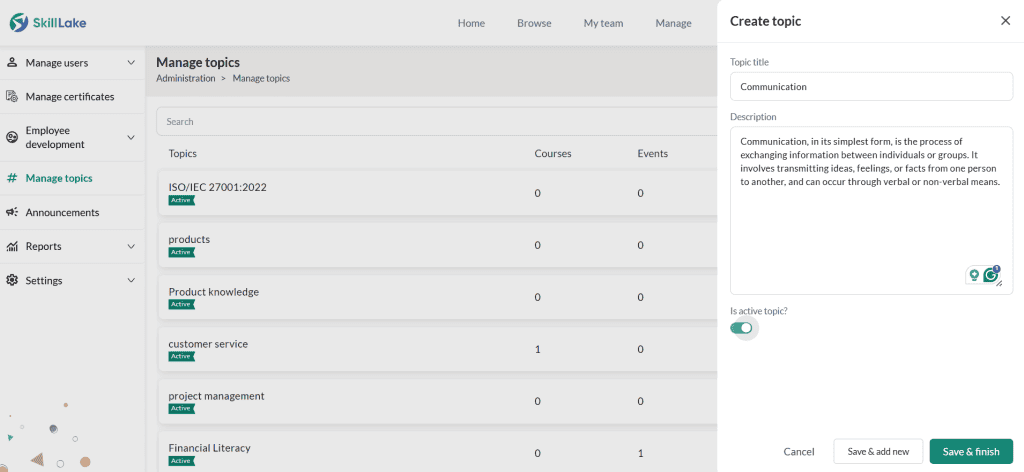Image resolution: width=1024 pixels, height=472 pixels.
Task: Click the topics Search field
Action: coord(436,121)
